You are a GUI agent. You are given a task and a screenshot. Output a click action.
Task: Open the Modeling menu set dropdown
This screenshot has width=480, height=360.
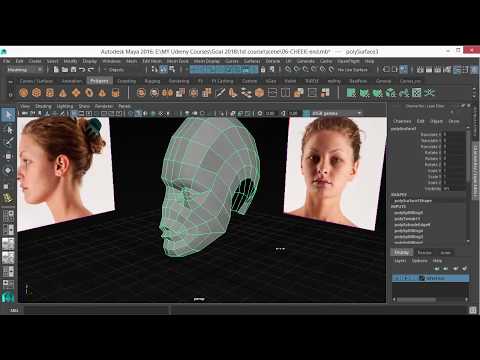click(x=25, y=69)
